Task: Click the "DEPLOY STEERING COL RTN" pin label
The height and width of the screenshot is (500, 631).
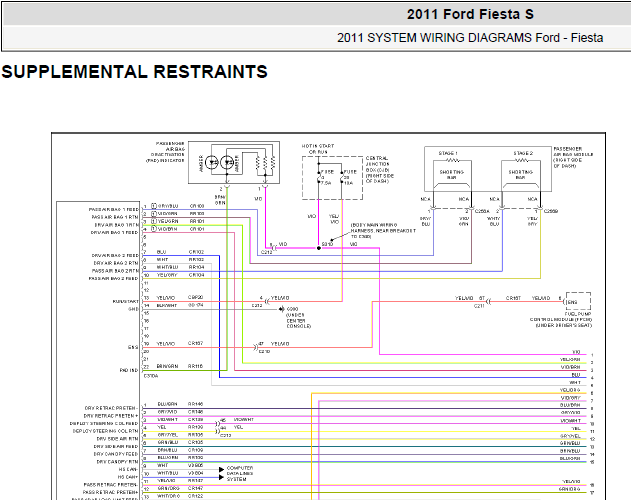Action: coord(105,431)
